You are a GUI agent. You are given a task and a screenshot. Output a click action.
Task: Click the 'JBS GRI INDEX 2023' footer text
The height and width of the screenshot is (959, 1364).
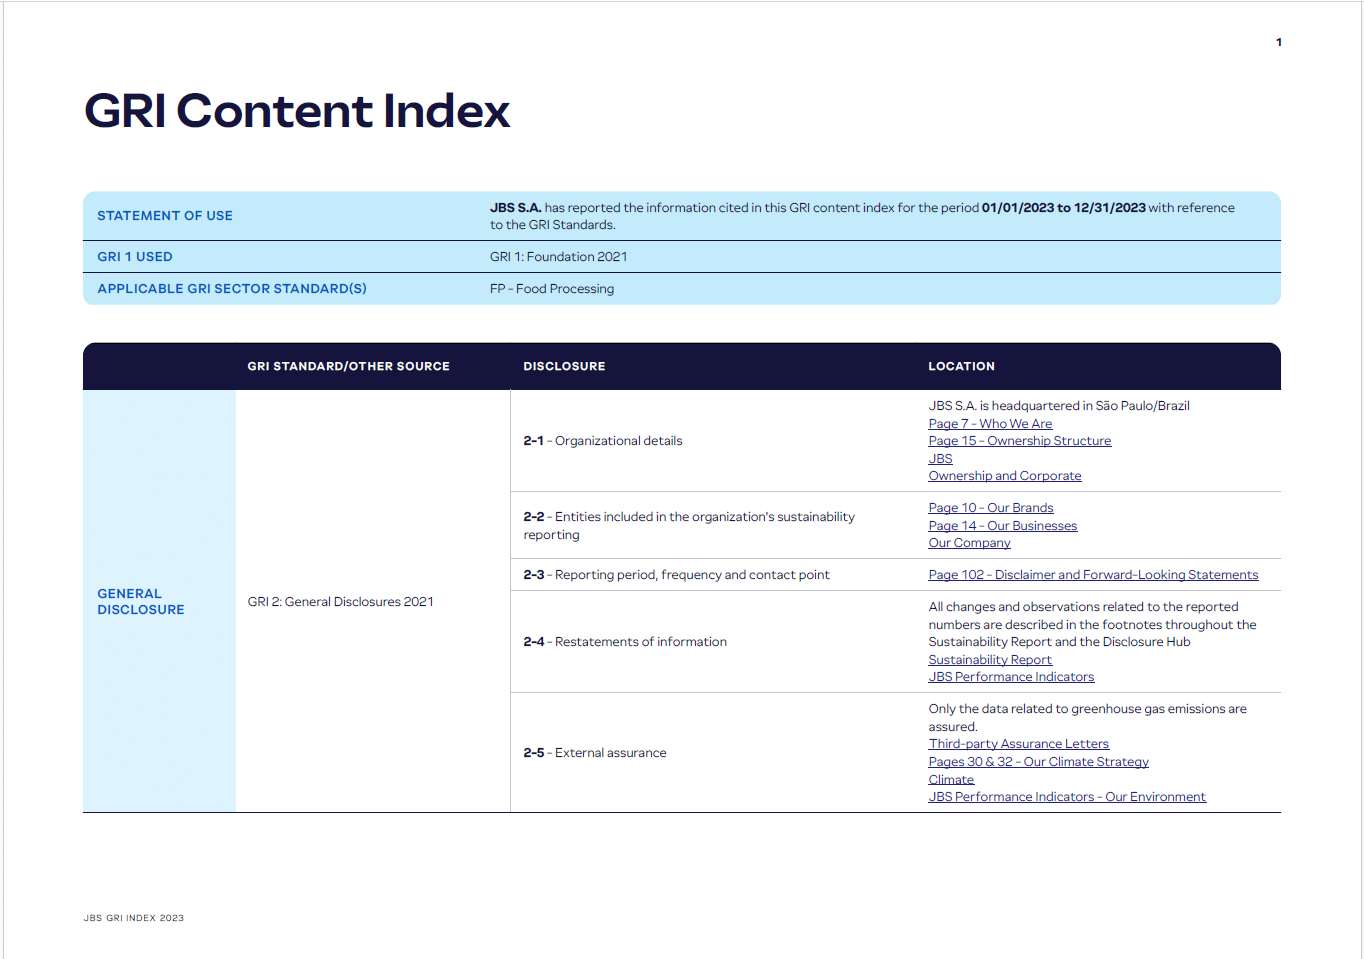click(134, 918)
